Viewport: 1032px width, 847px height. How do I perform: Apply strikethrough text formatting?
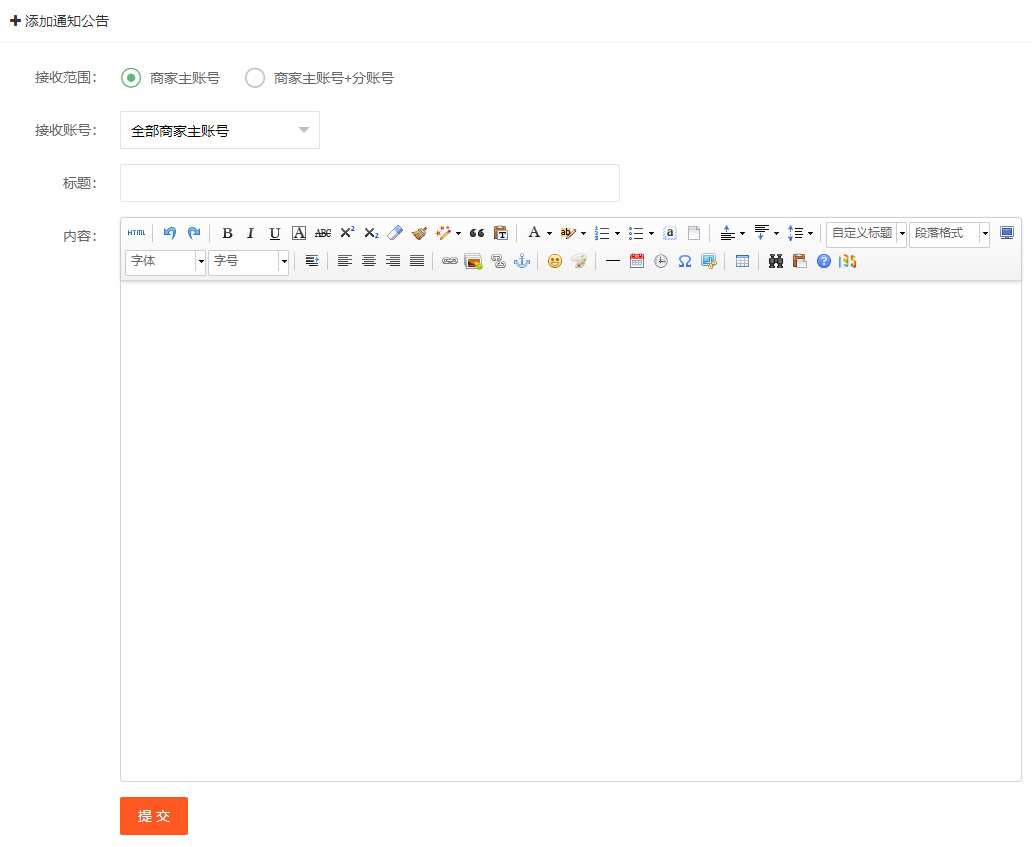point(323,233)
